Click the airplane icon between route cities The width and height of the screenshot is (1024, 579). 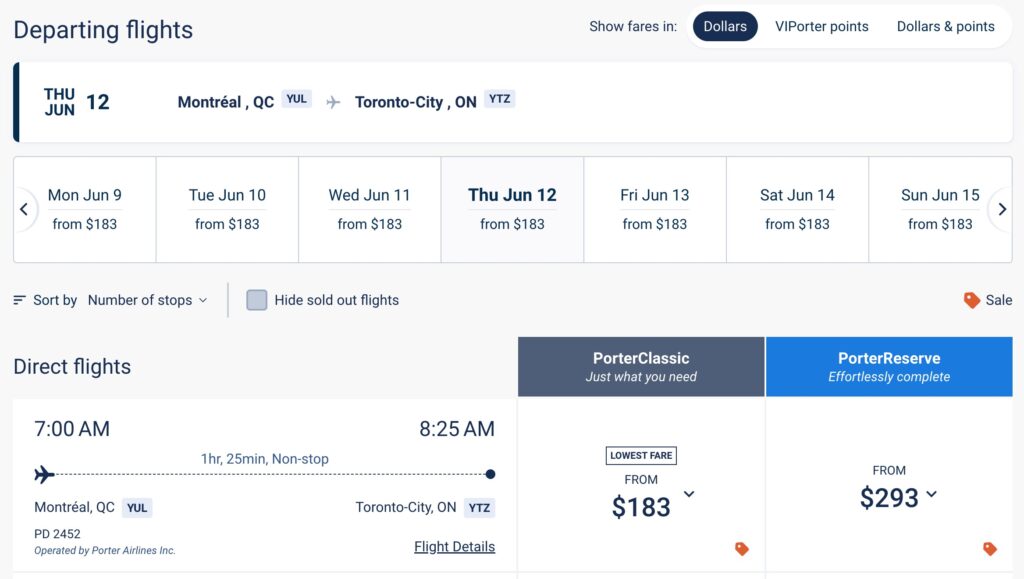[333, 102]
